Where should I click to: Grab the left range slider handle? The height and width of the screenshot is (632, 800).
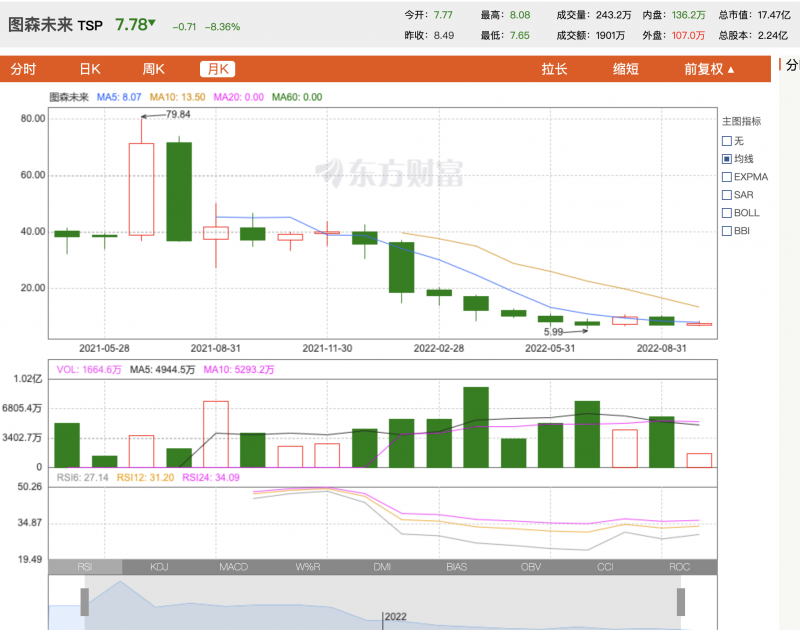[x=85, y=602]
